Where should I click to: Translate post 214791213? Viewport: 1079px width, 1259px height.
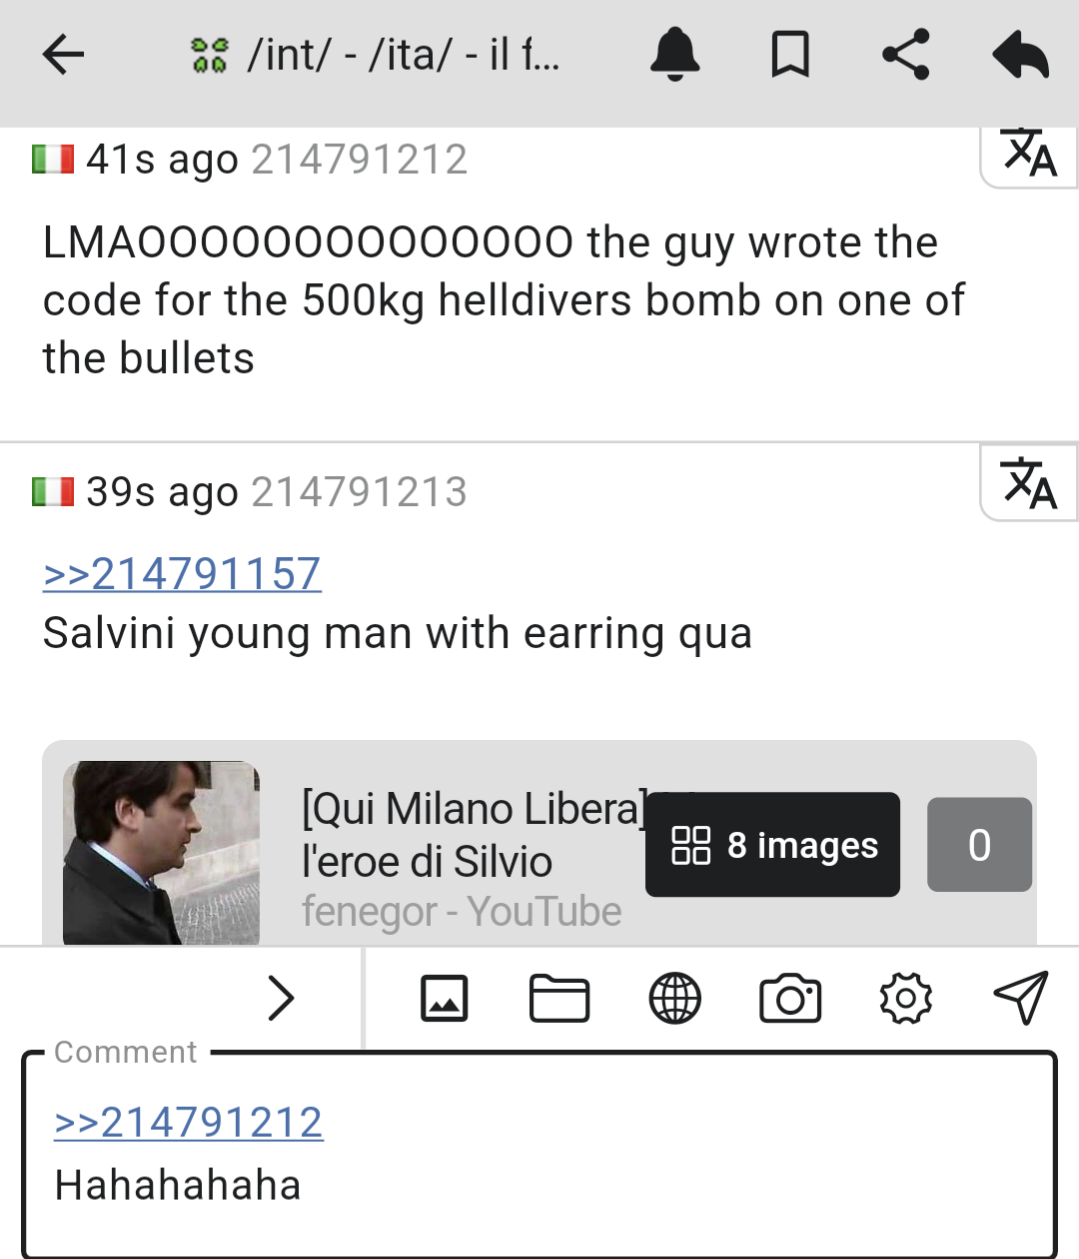click(1029, 483)
